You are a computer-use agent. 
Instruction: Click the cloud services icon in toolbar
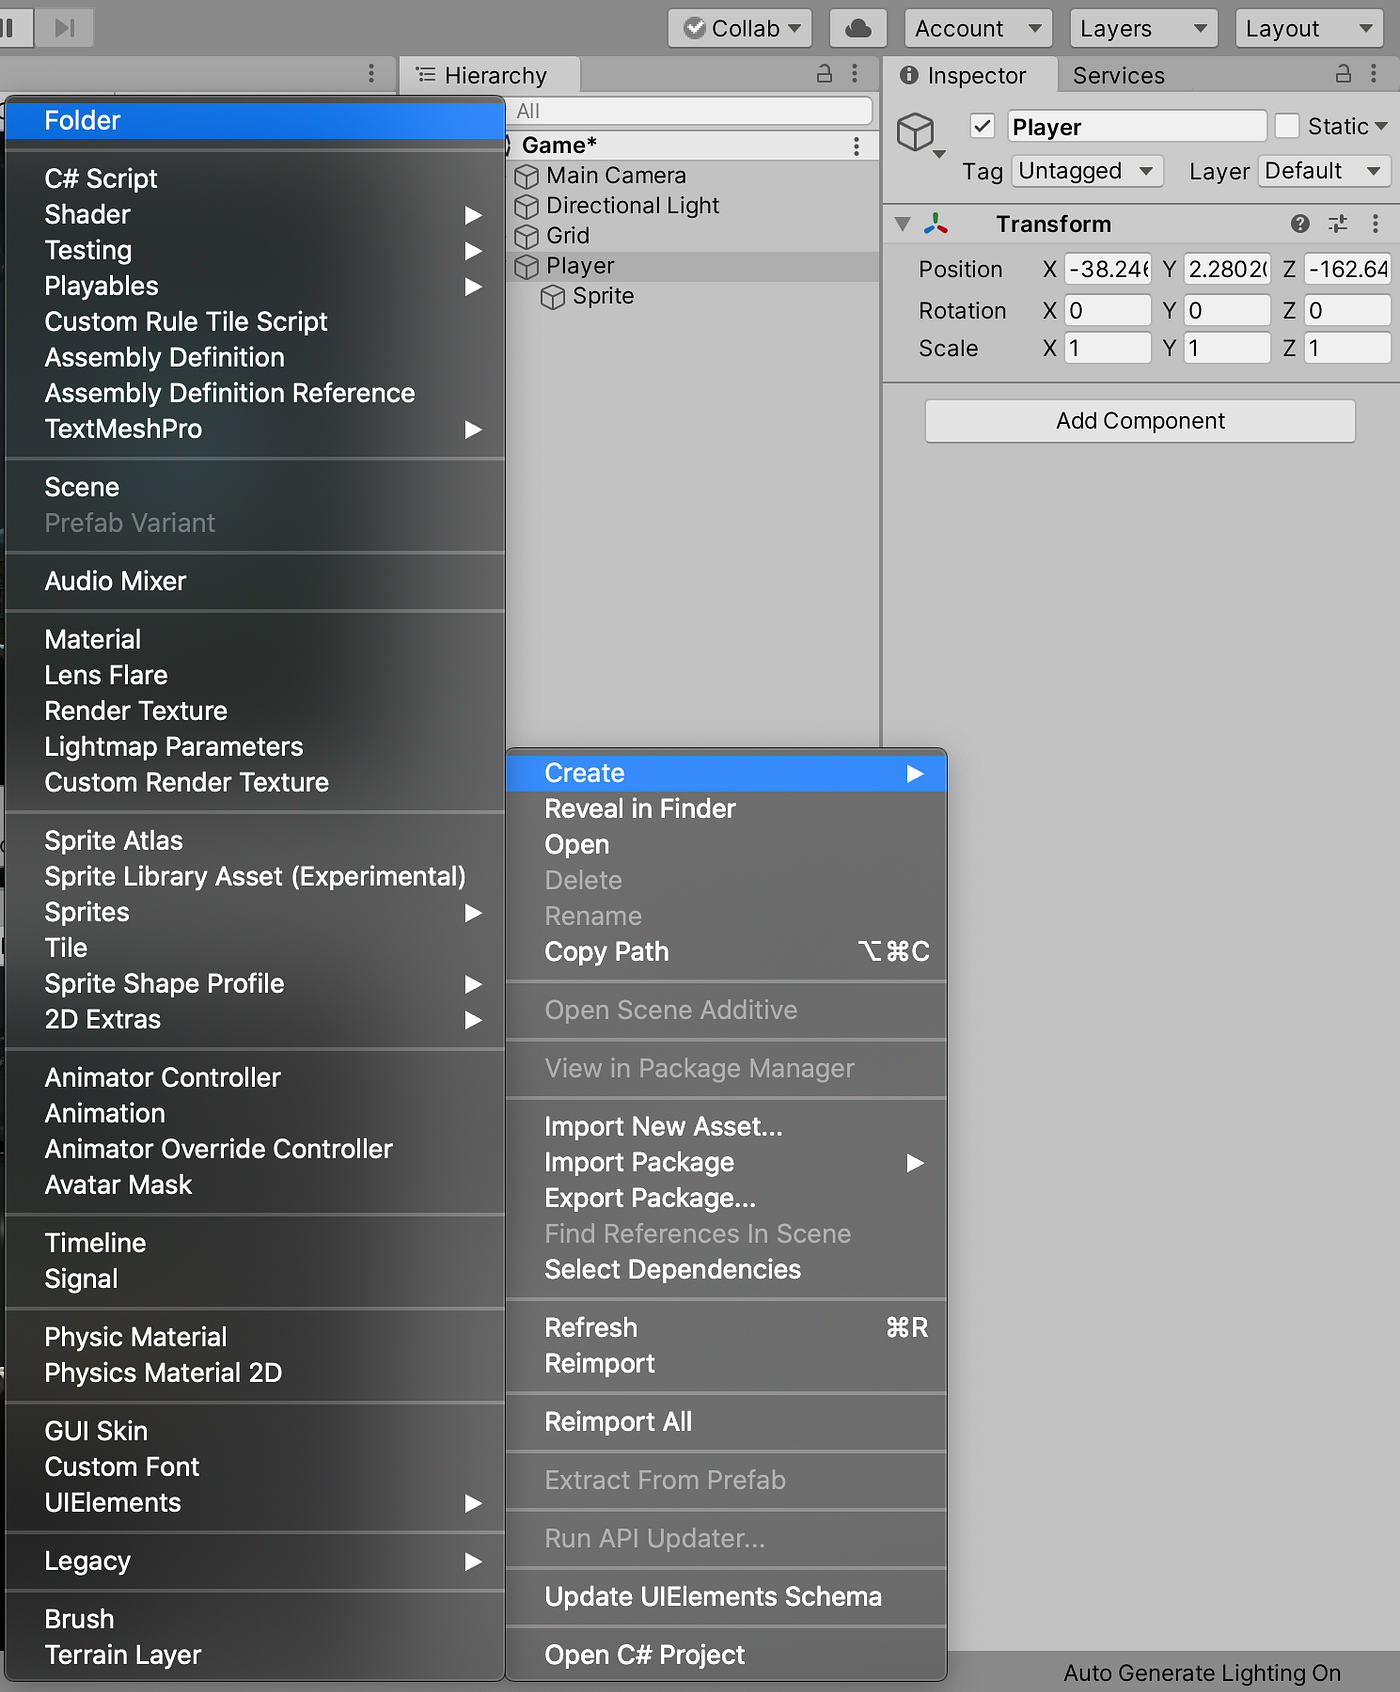(858, 28)
